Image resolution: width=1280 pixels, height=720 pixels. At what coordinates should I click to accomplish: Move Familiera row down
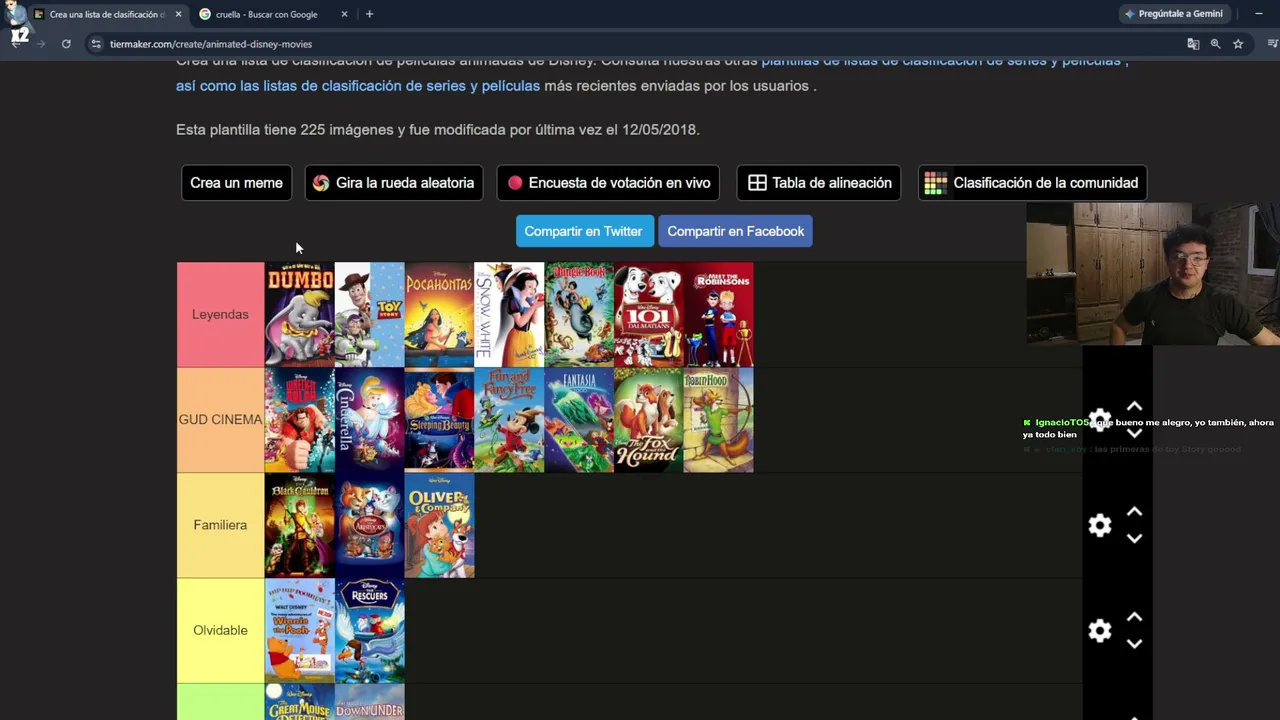pos(1134,538)
